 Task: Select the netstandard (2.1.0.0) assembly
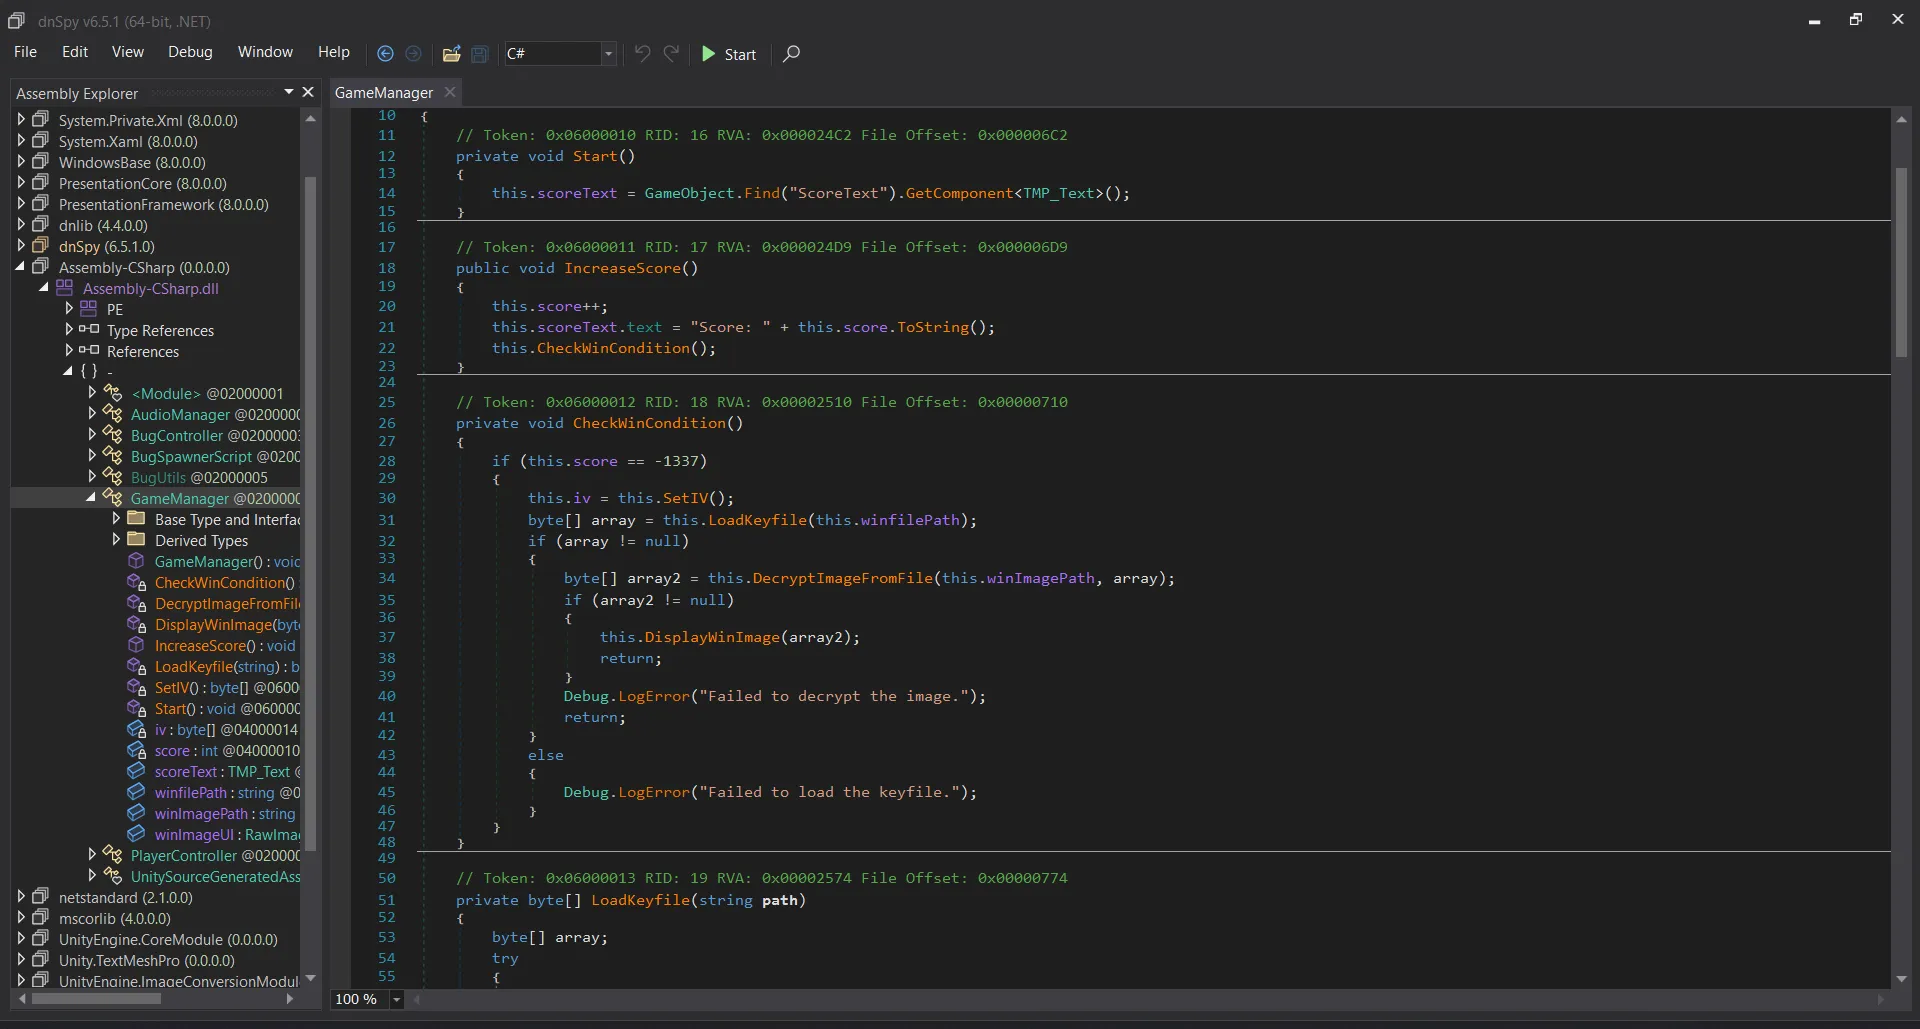125,897
